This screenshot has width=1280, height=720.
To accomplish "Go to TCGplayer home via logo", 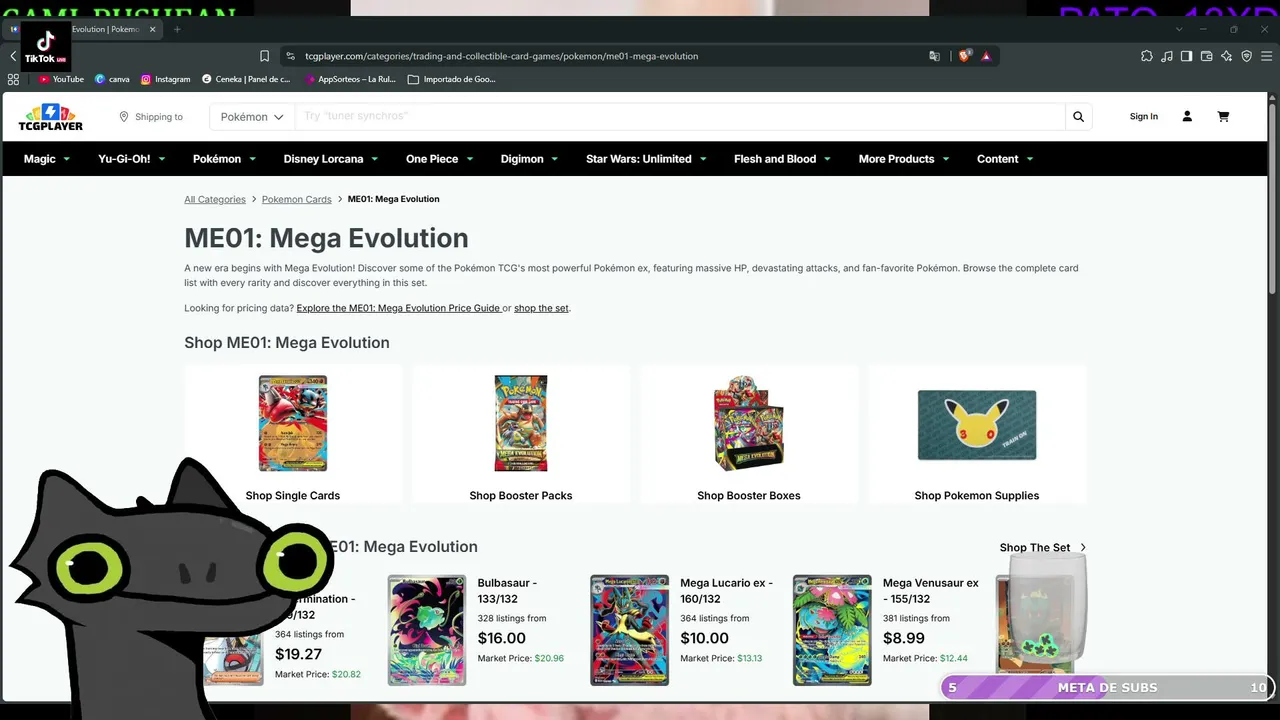I will 51,117.
